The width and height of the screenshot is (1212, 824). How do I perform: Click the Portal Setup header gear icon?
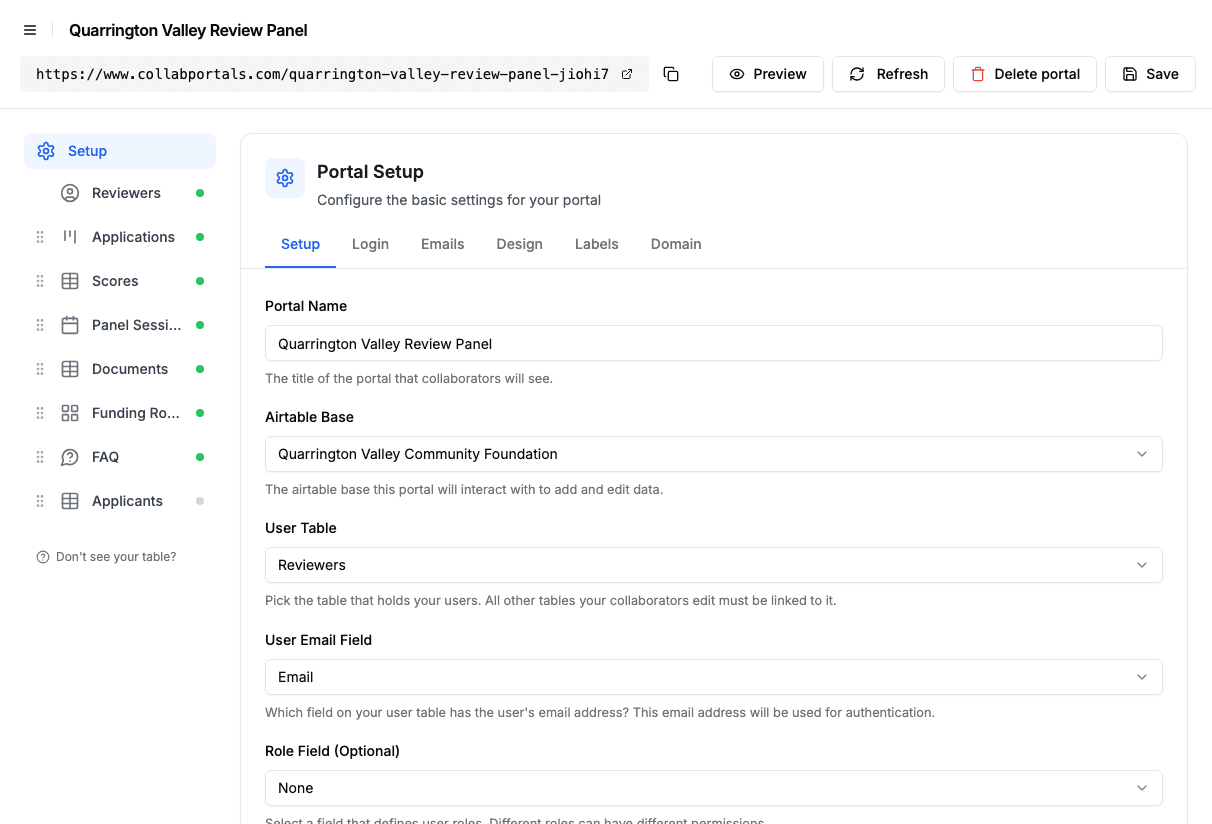(x=285, y=178)
